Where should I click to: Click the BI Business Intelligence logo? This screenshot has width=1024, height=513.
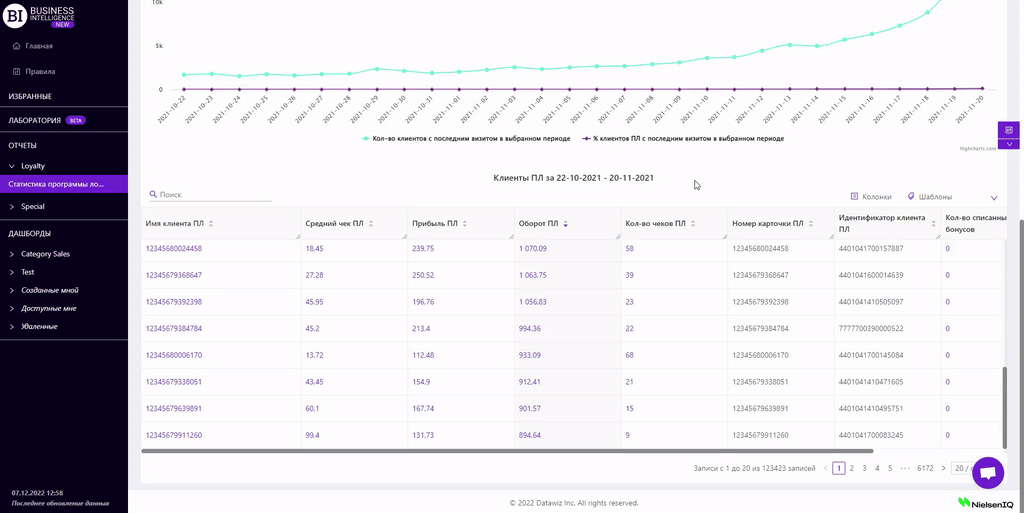(x=40, y=15)
